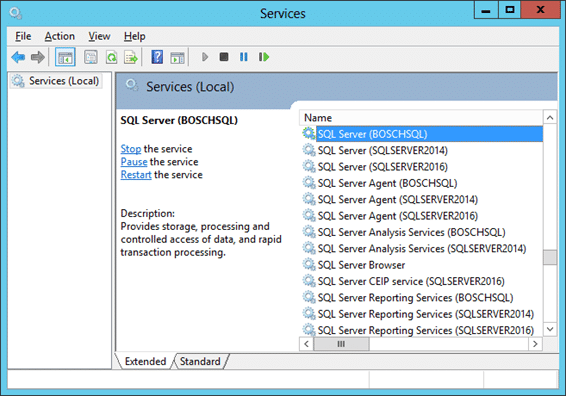
Task: Sort by the Name column header
Action: [421, 118]
